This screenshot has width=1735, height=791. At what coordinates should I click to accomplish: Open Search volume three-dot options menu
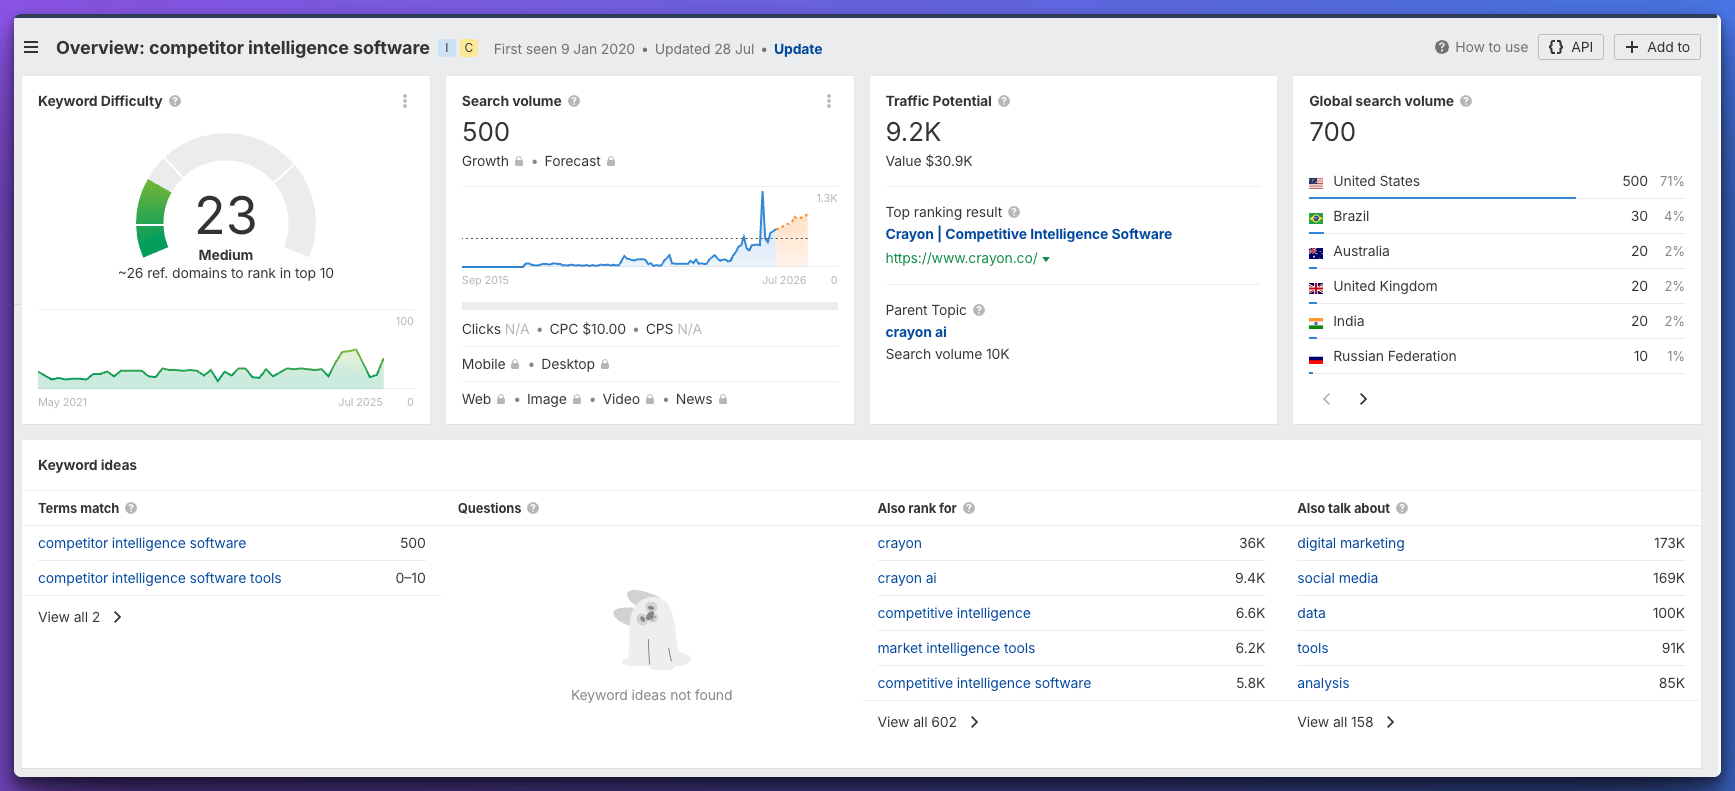click(x=829, y=101)
